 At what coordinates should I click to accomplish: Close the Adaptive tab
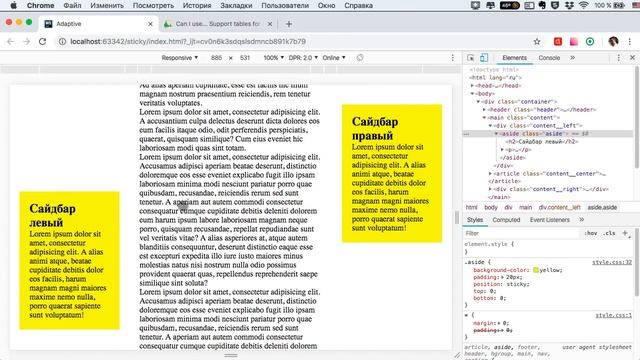click(x=150, y=24)
